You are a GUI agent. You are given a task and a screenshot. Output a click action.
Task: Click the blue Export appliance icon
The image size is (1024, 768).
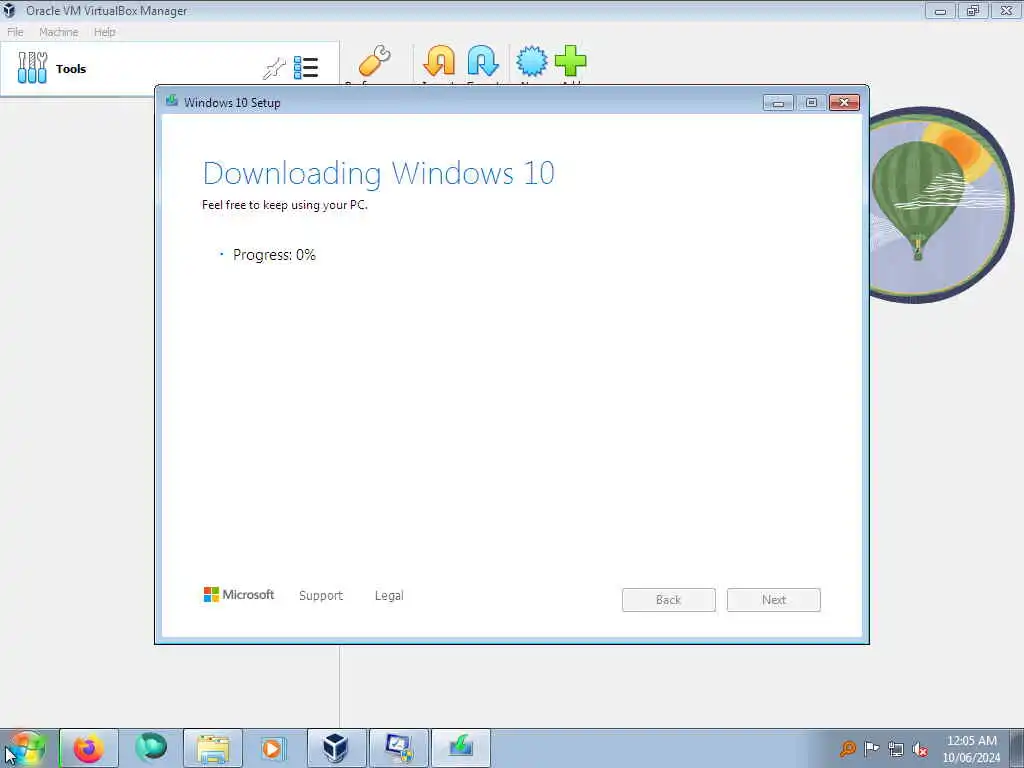[x=483, y=61]
